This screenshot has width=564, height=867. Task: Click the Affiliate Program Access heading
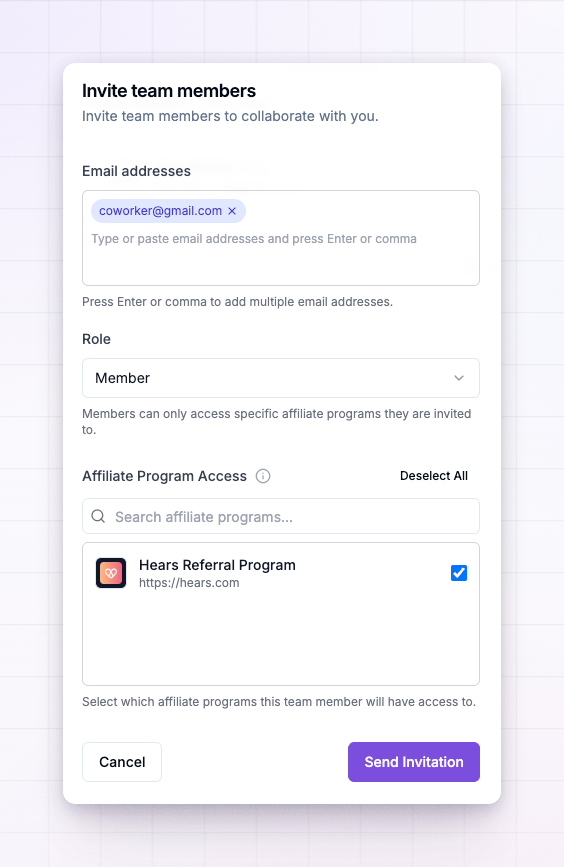[x=164, y=476]
